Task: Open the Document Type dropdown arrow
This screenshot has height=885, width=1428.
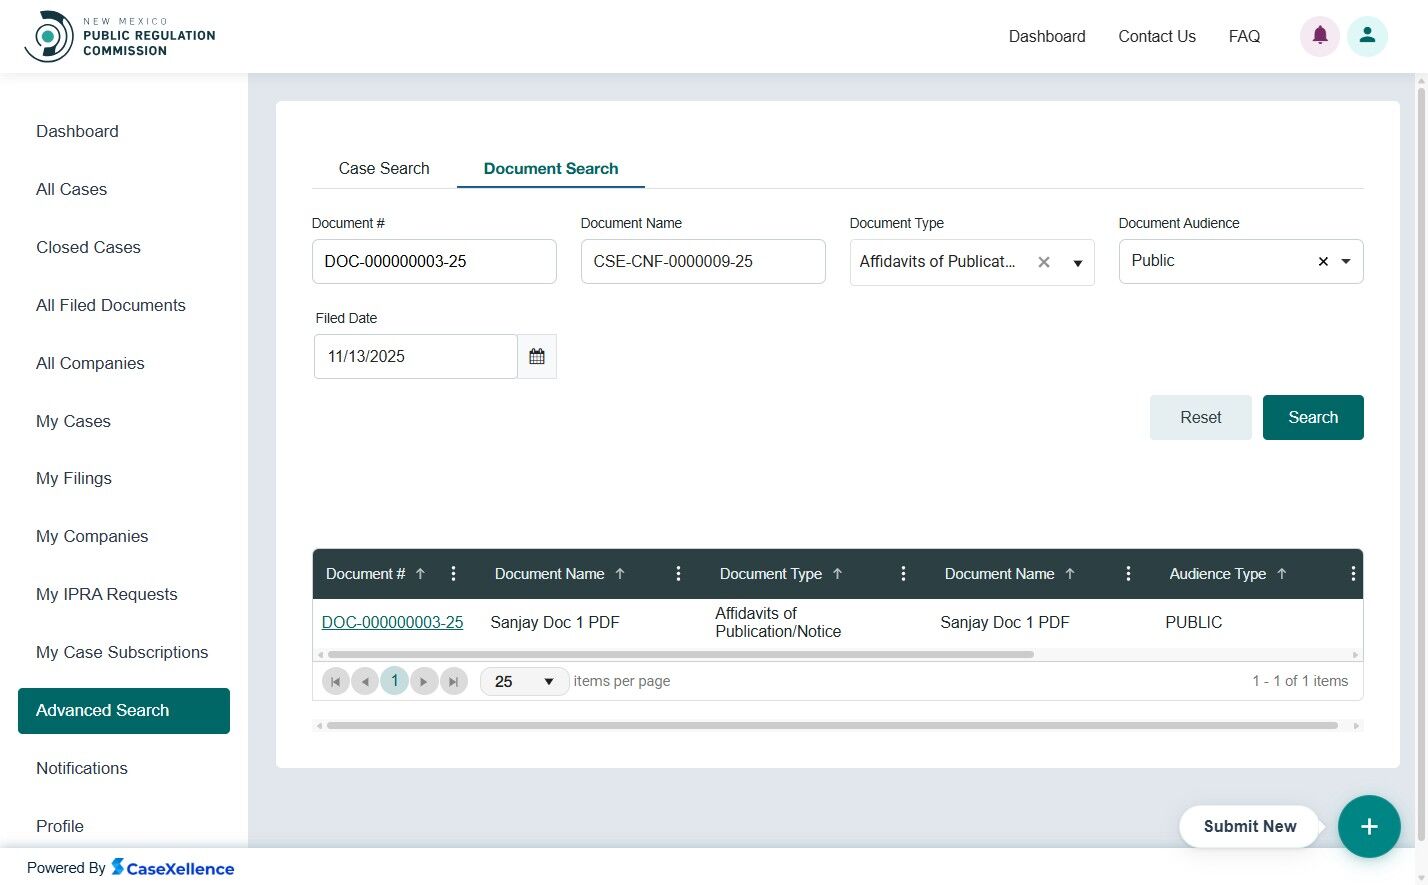Action: [x=1077, y=262]
